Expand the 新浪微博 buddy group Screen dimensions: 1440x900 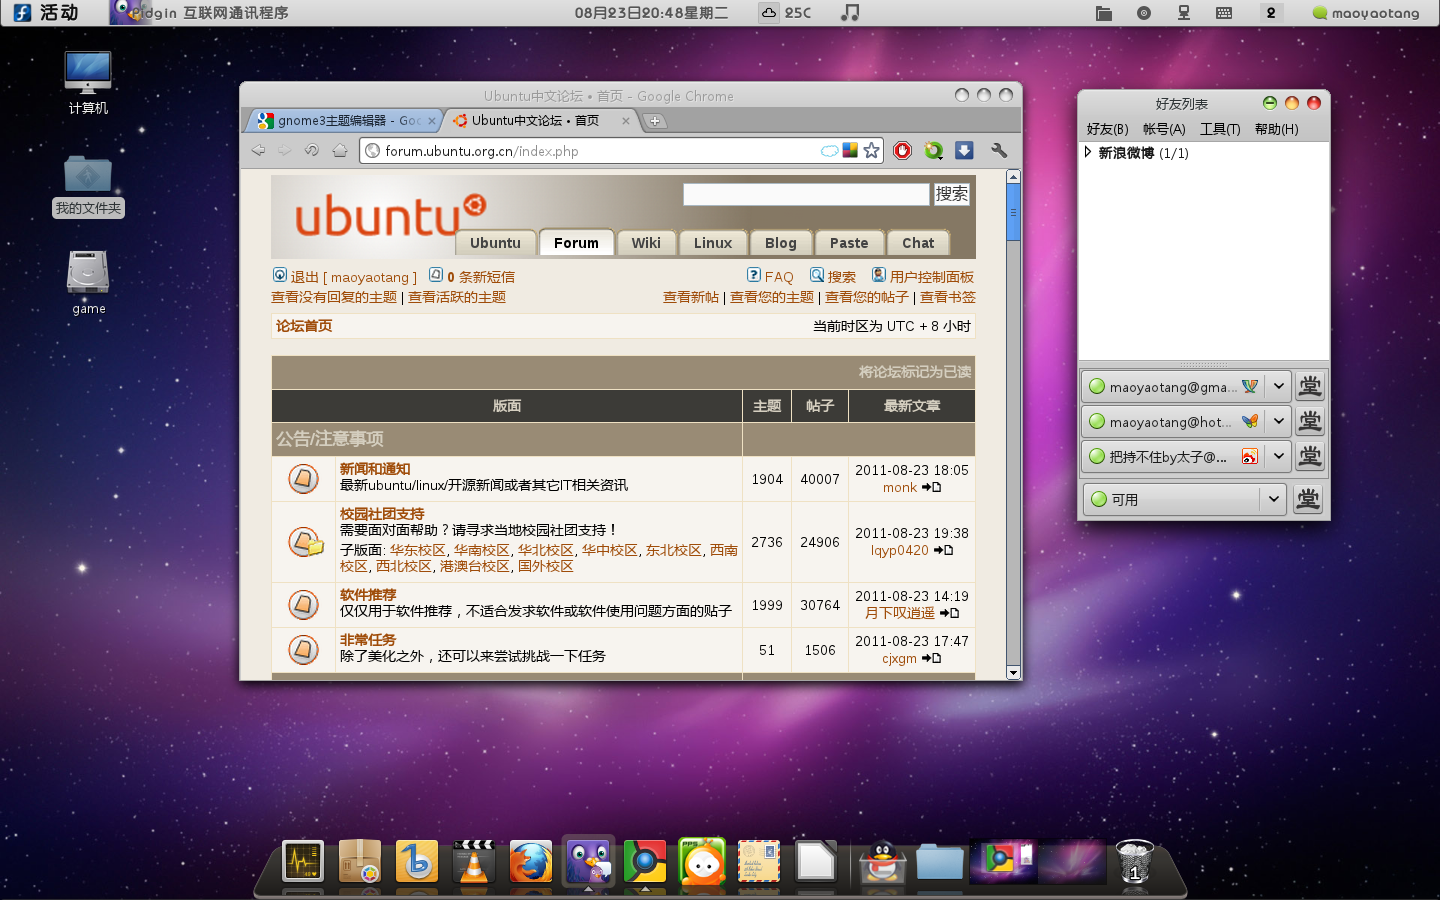[1088, 153]
